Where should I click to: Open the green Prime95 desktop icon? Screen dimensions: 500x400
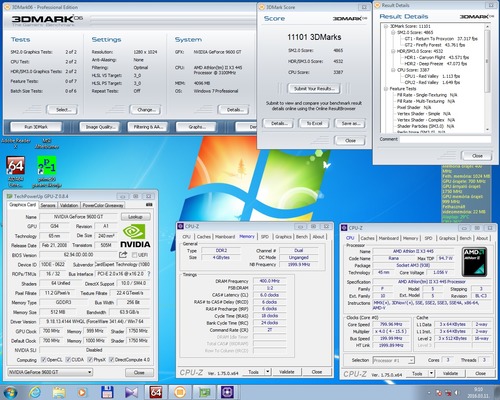[47, 166]
